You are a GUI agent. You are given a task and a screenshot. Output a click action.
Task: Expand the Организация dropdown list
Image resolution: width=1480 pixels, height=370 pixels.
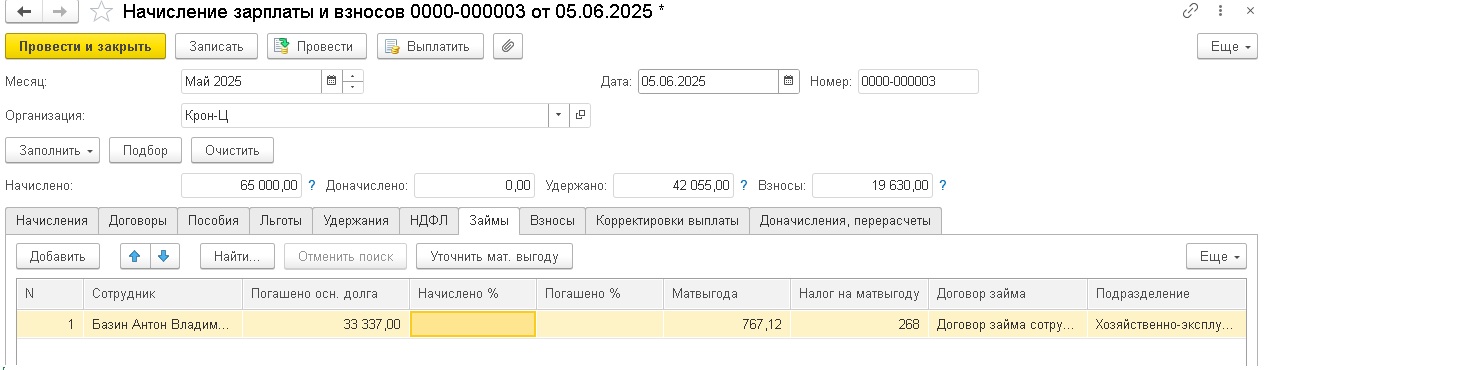[559, 115]
